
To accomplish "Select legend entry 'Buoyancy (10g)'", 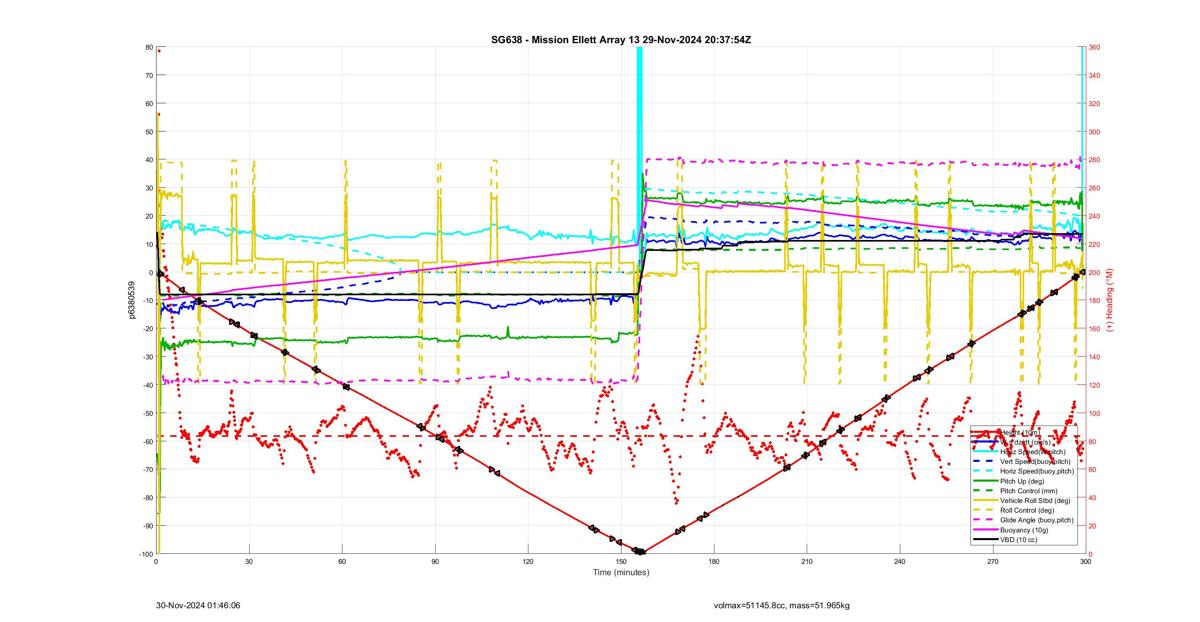I will click(1024, 530).
